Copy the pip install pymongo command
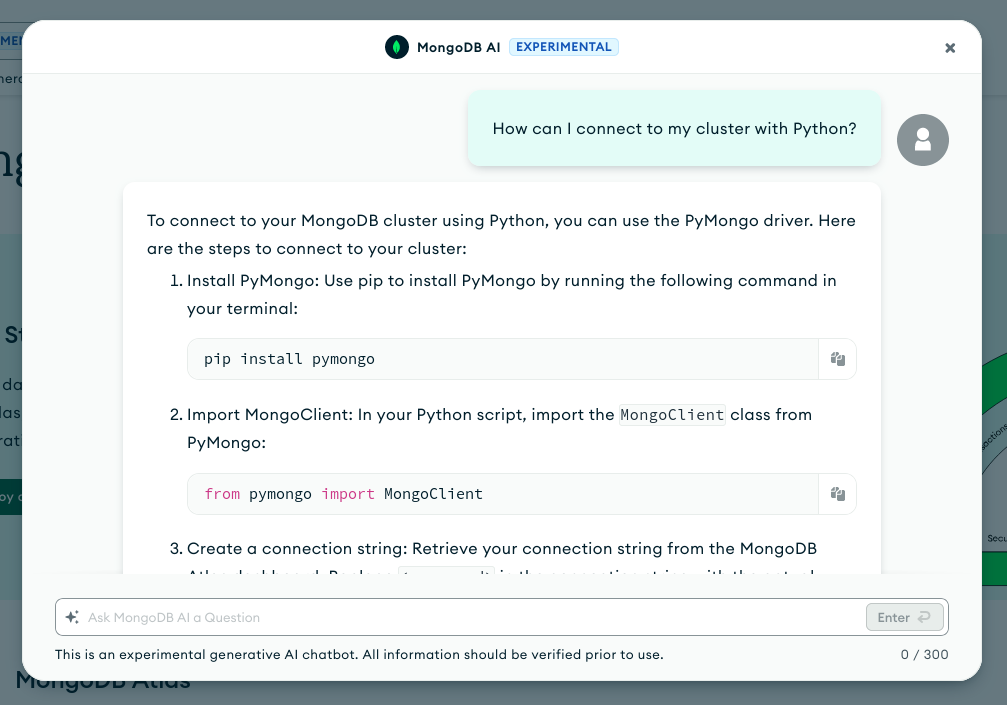Screen dimensions: 1007x705 (x=837, y=359)
